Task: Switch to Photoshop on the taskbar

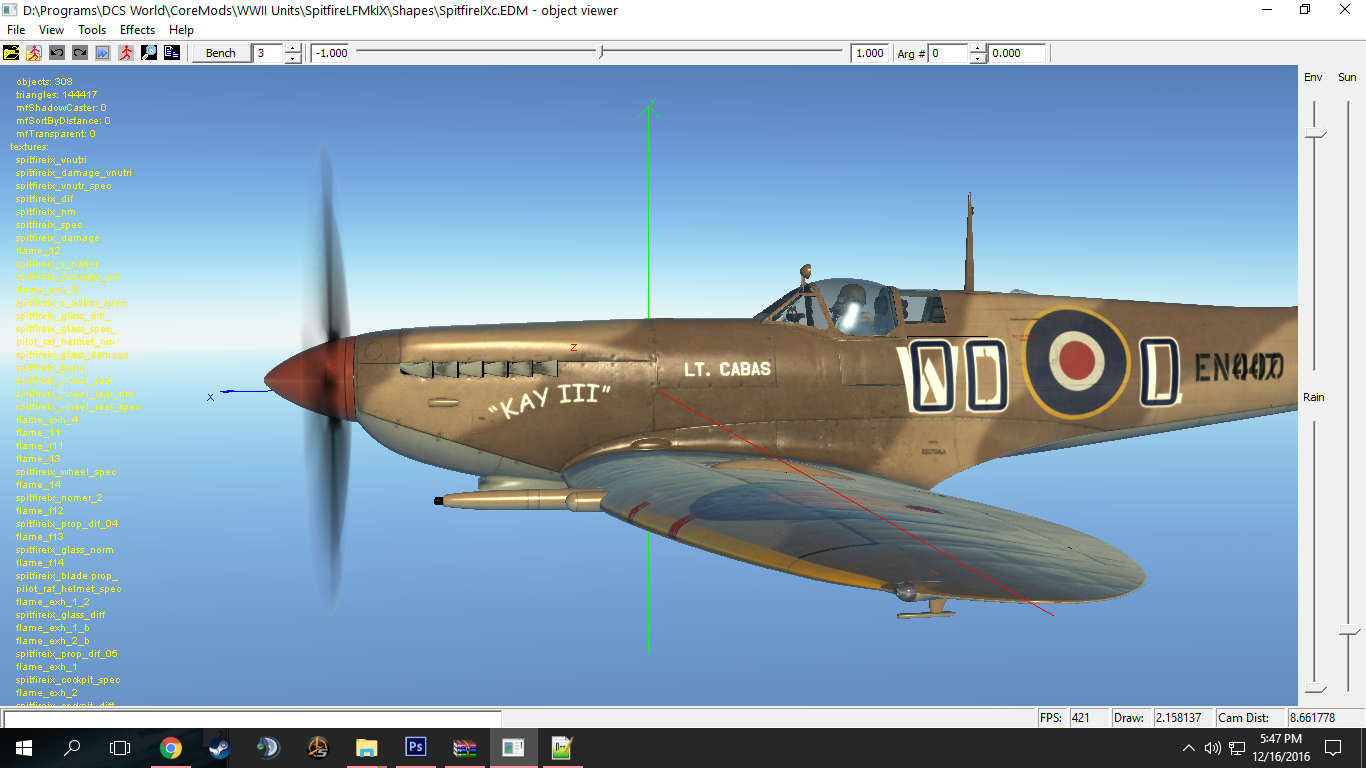Action: tap(416, 748)
